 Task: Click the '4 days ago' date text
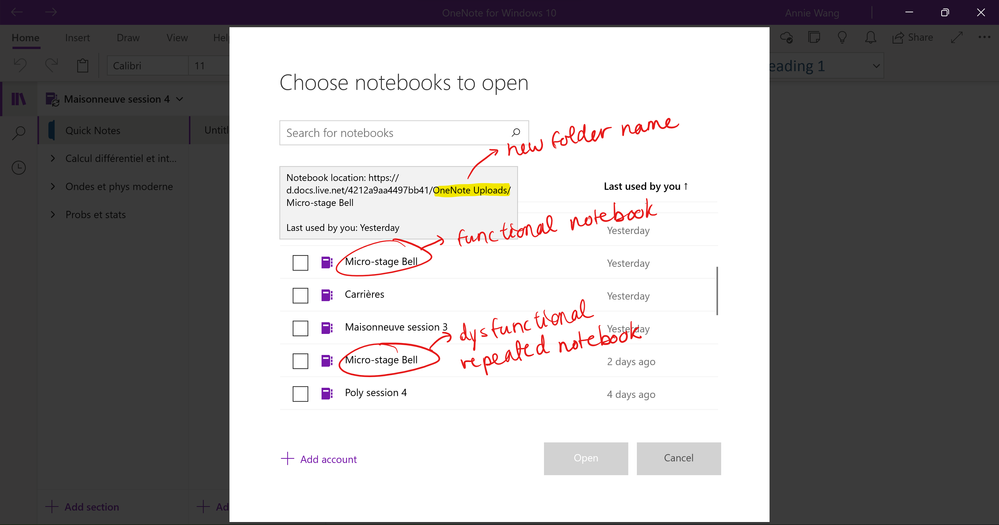pos(631,394)
